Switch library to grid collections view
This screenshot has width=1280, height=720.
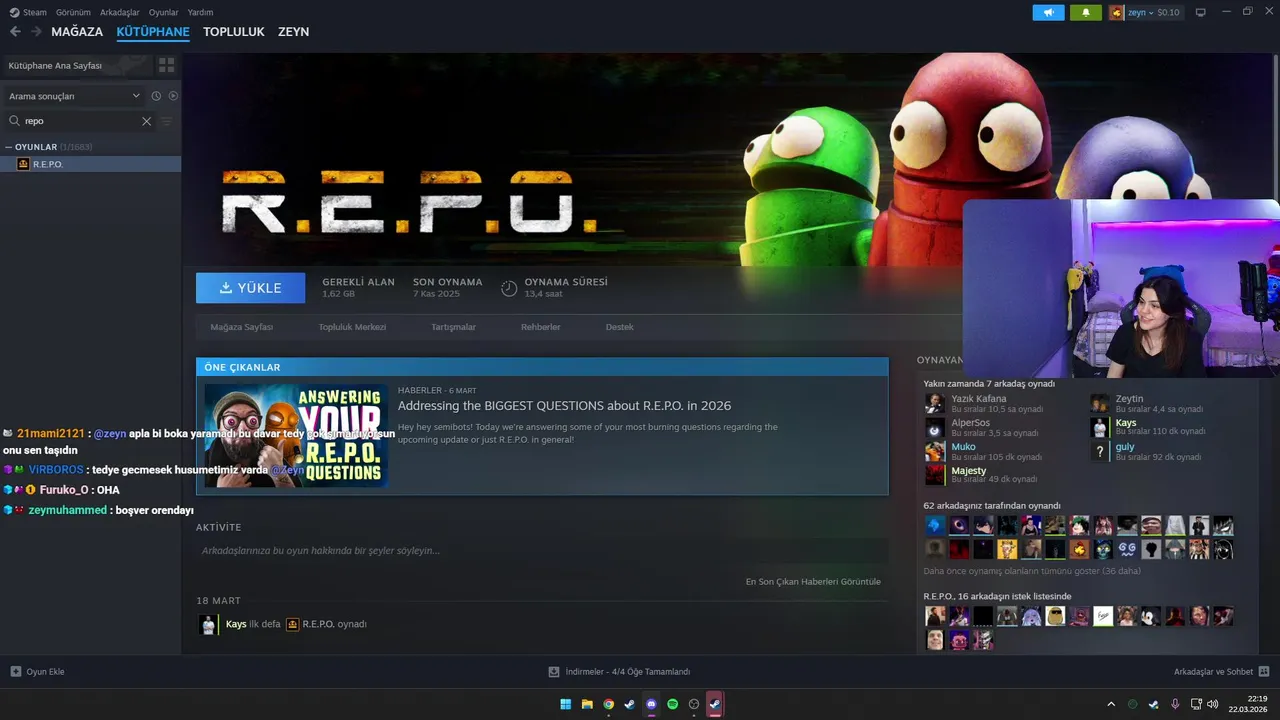pyautogui.click(x=166, y=65)
